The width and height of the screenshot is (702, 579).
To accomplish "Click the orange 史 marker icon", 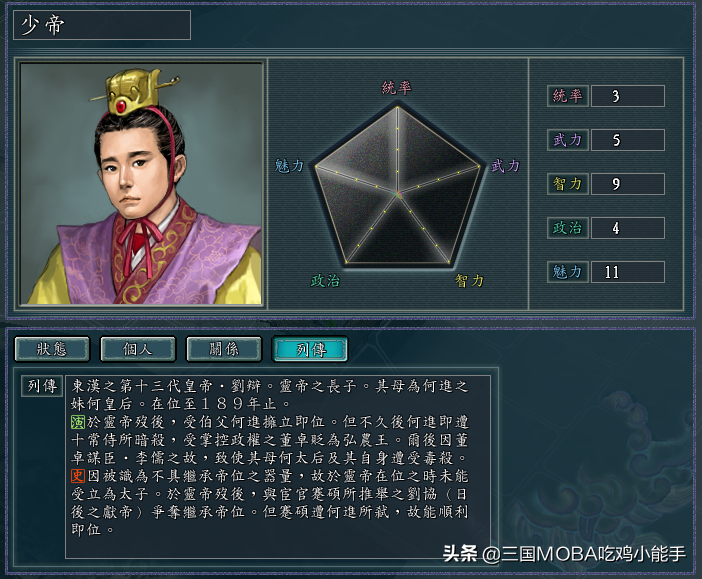I will pos(78,476).
